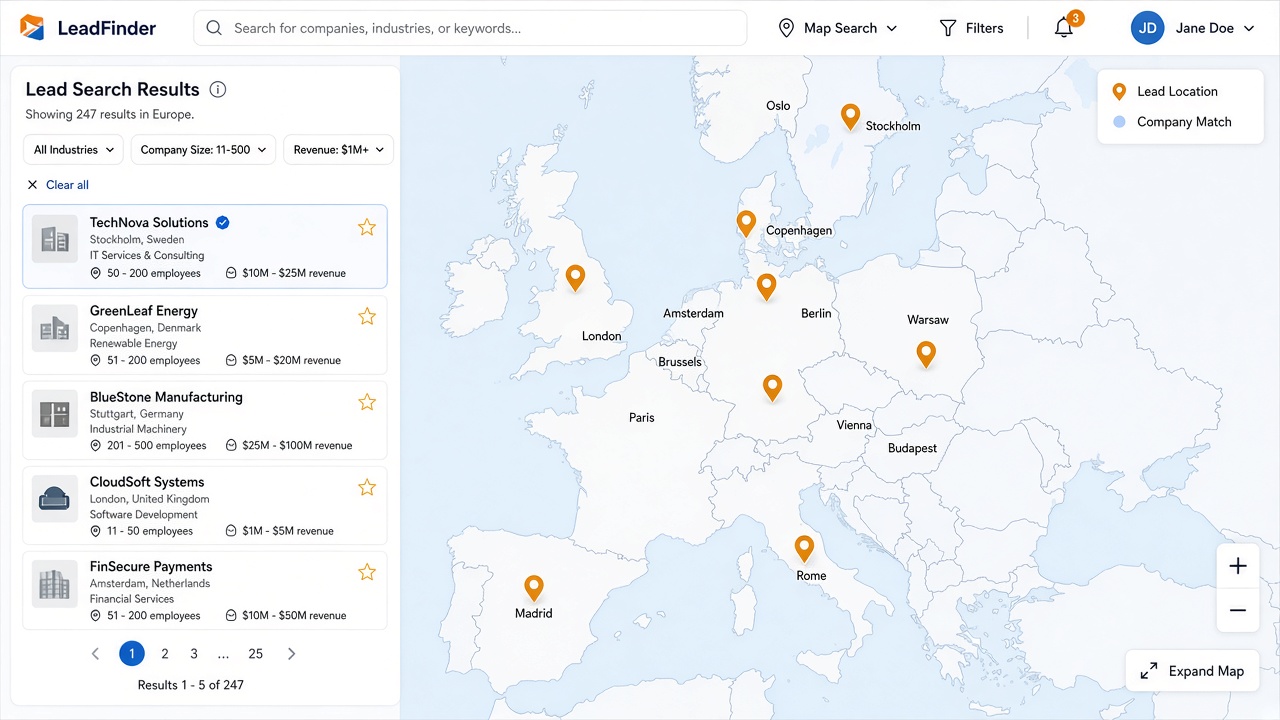Go to results page 3
Screen dimensions: 1280x720
click(194, 654)
